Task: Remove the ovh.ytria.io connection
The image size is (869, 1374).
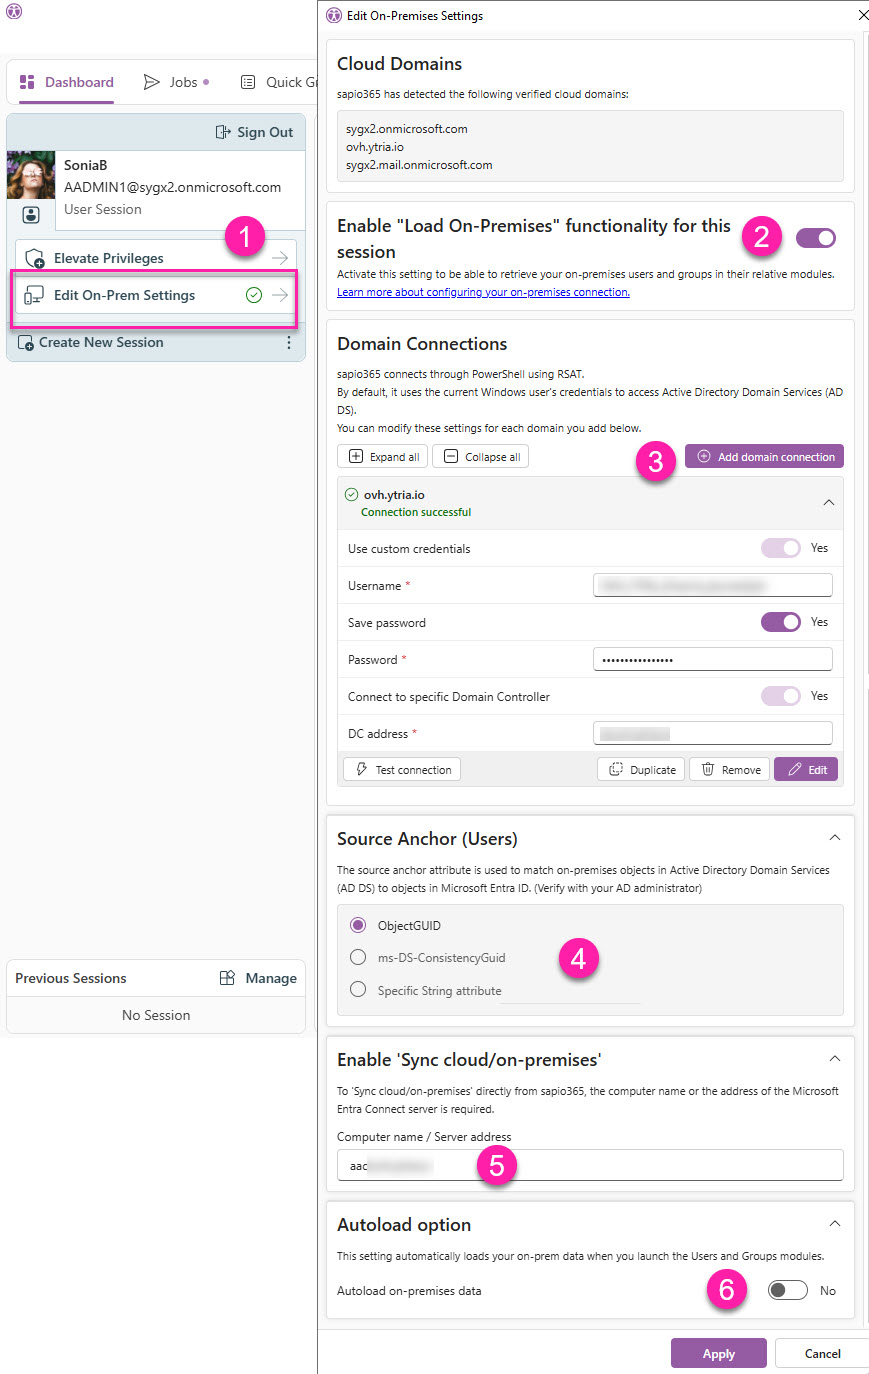Action: (x=730, y=770)
